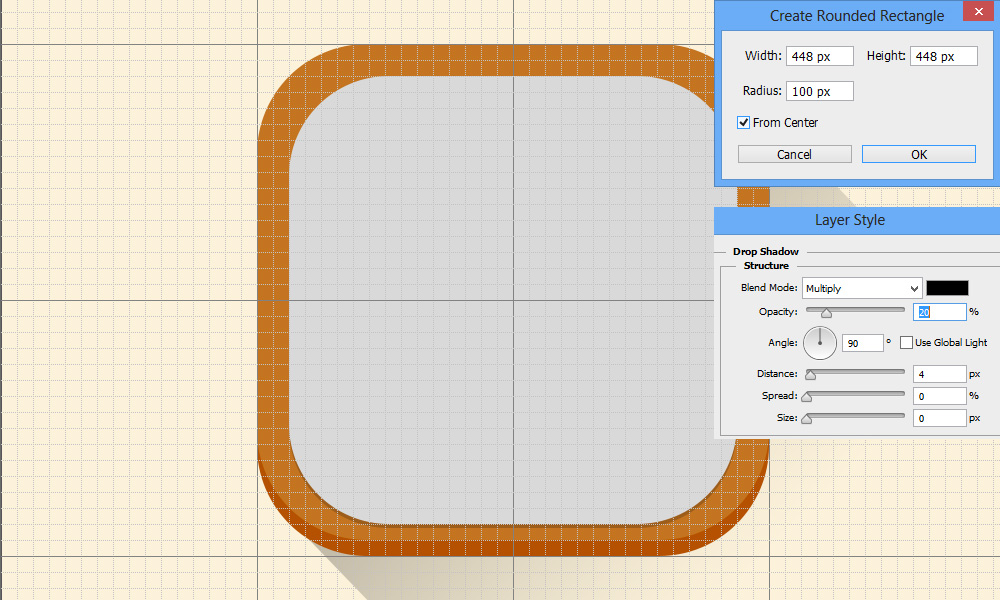
Task: Open the black shadow color swatch
Action: (947, 288)
